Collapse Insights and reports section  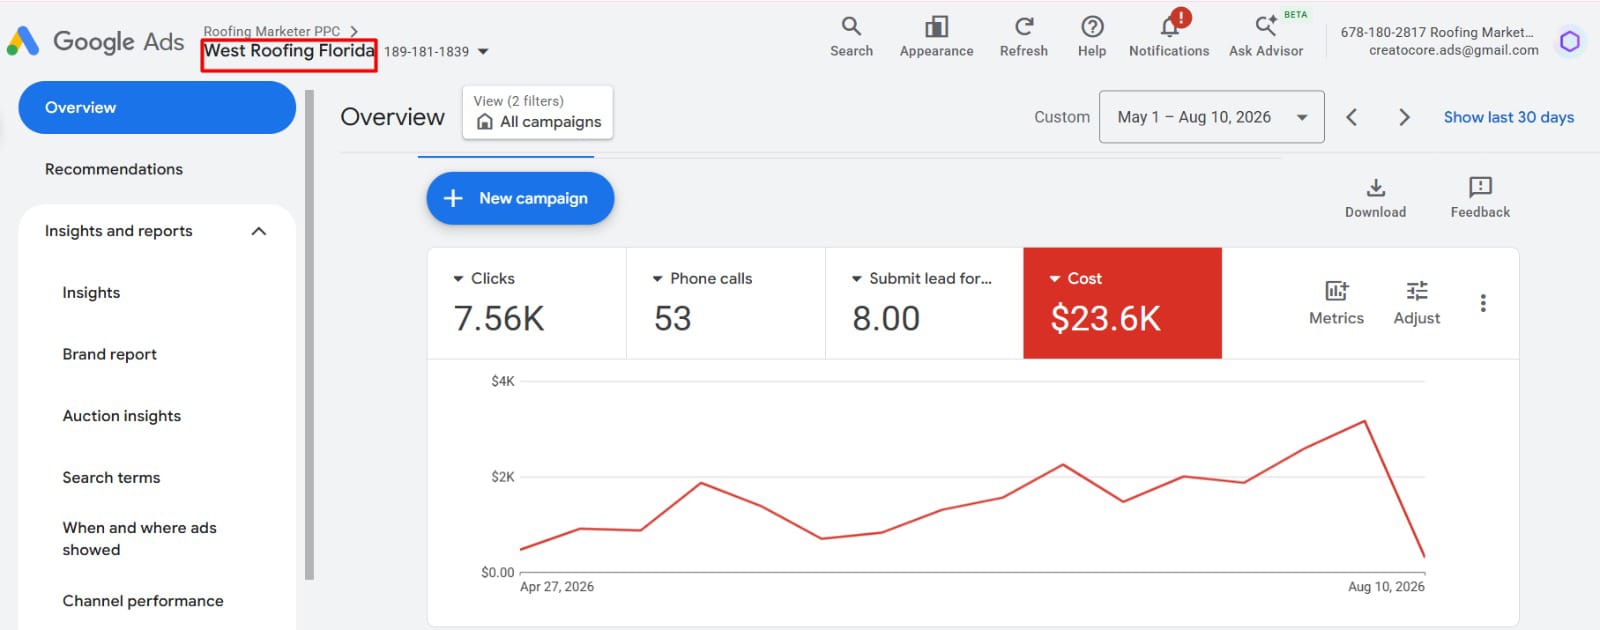(x=259, y=231)
